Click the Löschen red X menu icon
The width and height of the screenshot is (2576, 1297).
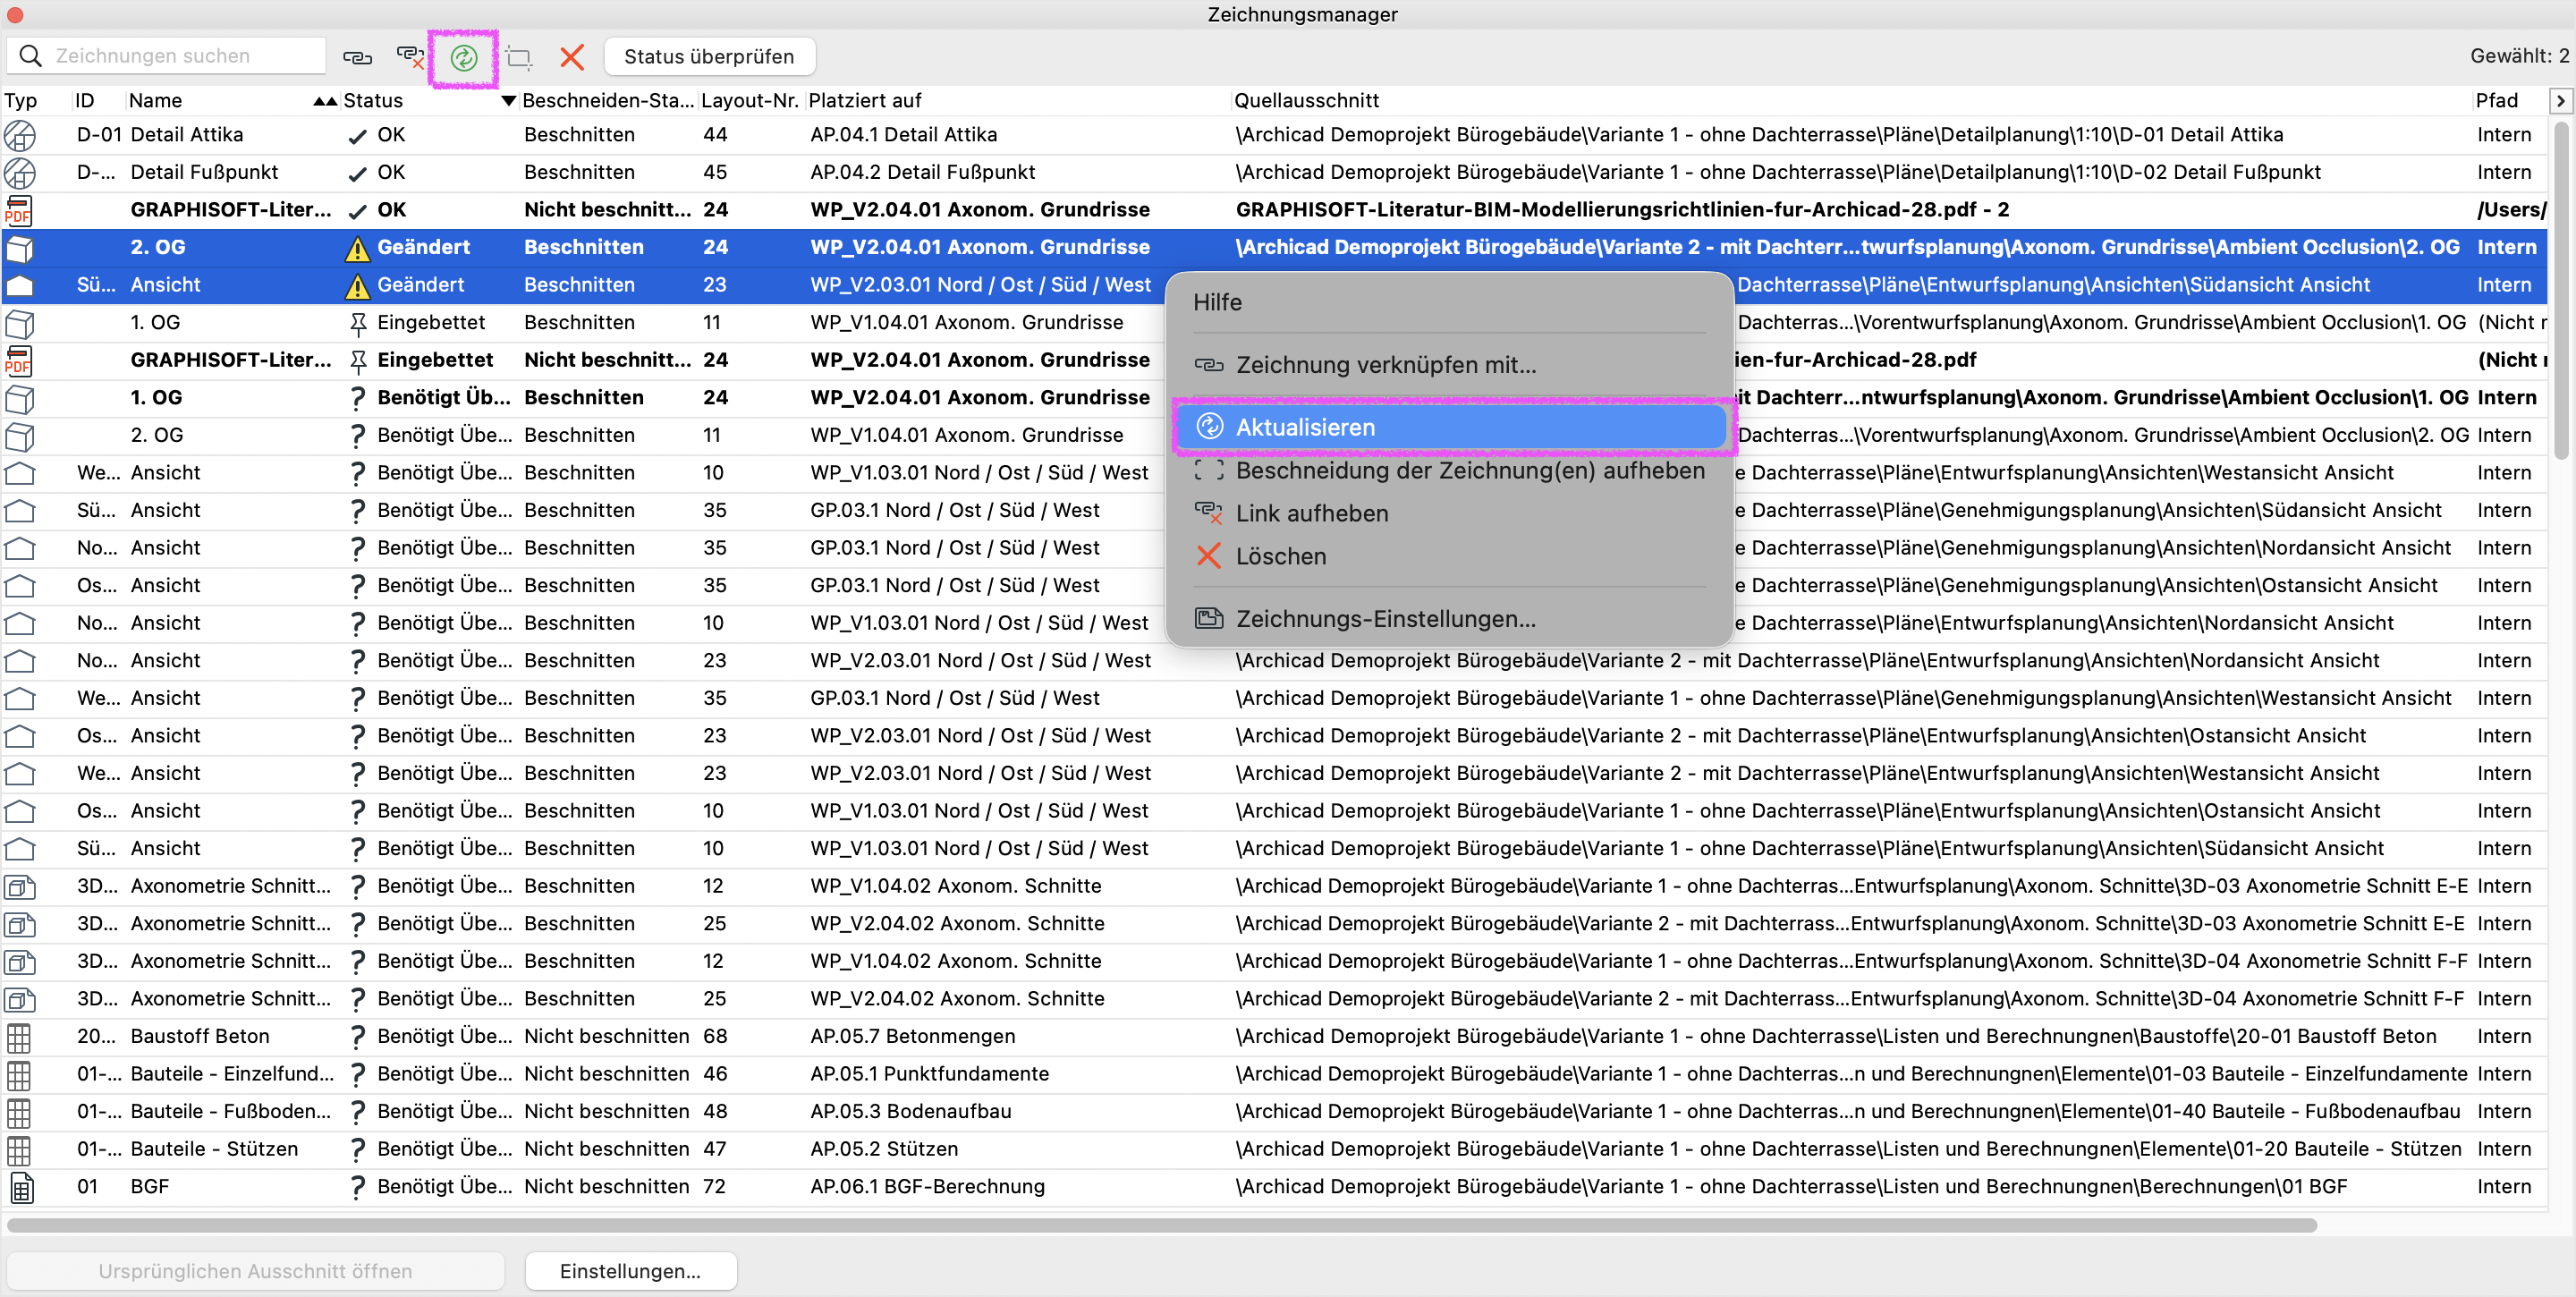point(1209,555)
